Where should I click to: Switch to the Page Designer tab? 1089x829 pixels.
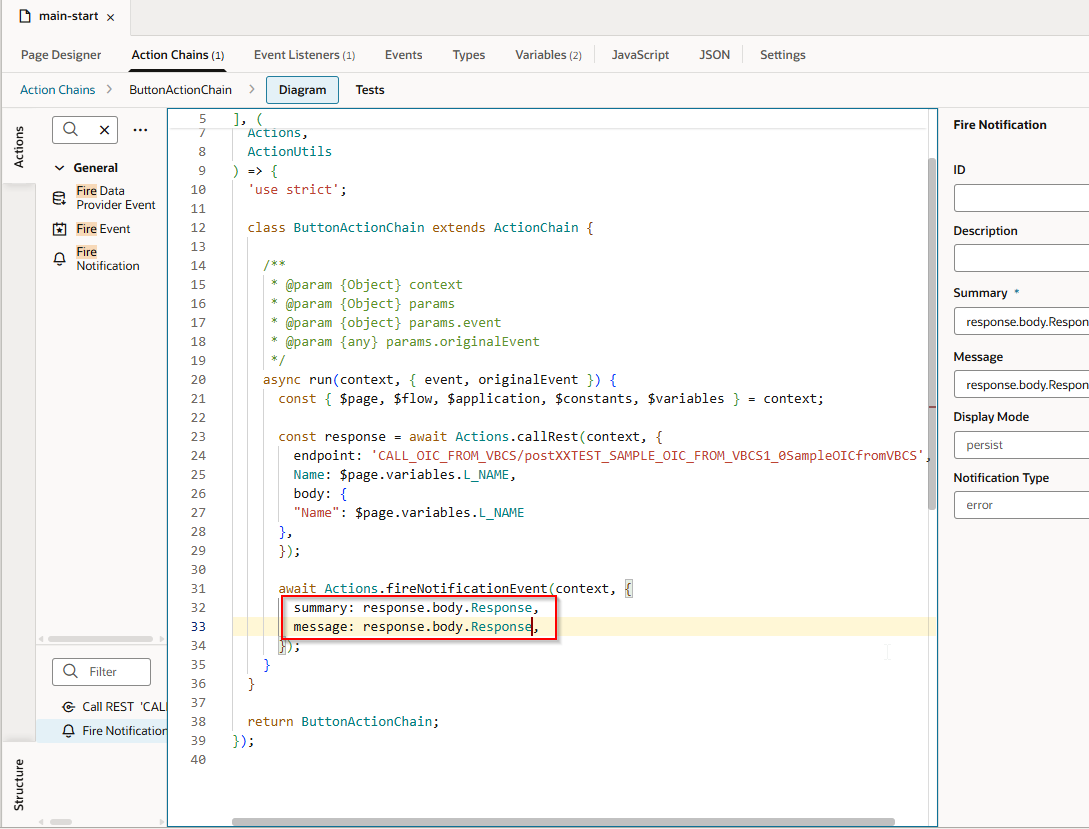tap(61, 55)
